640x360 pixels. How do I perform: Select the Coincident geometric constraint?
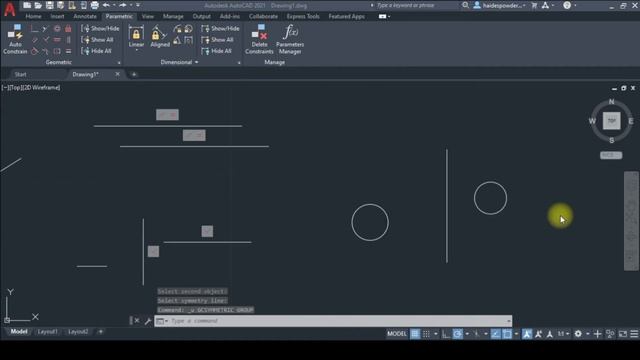[34, 29]
